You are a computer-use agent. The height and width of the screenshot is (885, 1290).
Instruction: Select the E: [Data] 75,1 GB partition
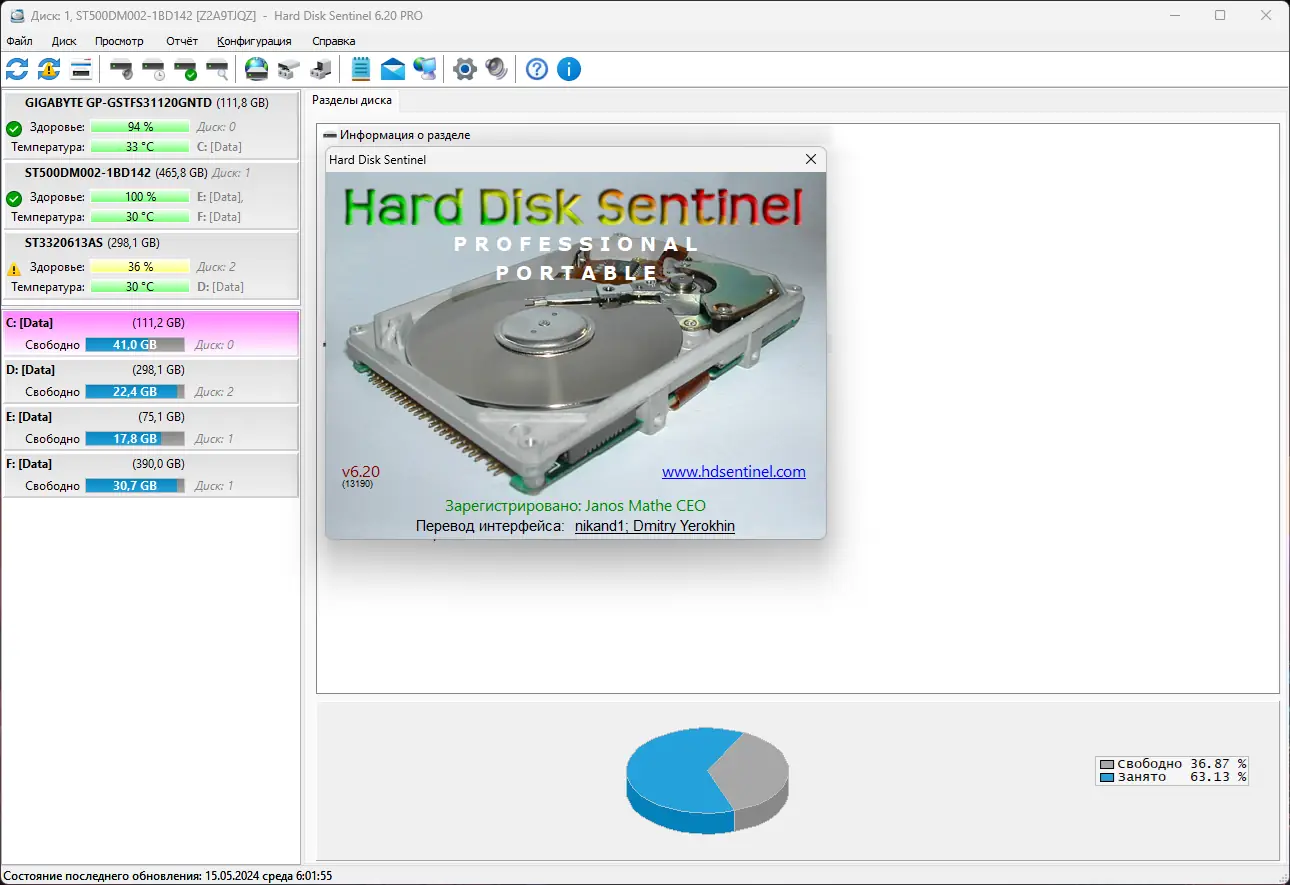click(151, 428)
